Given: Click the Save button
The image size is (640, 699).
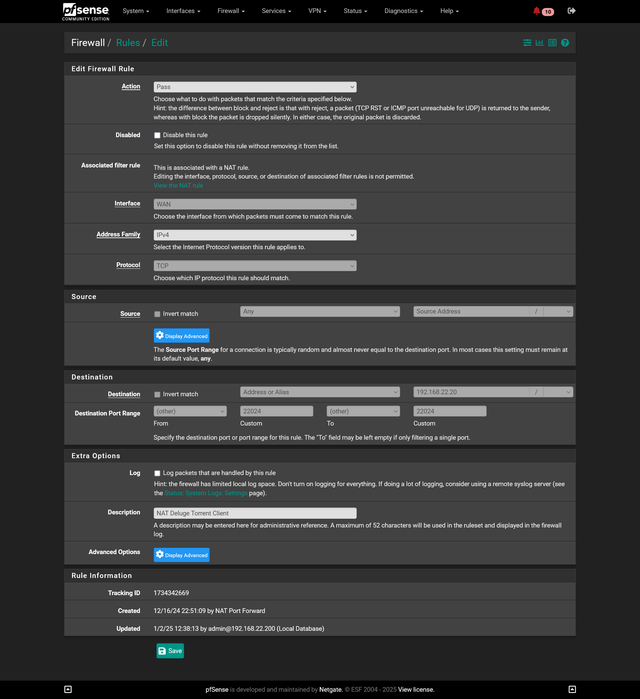Looking at the screenshot, I should [170, 651].
